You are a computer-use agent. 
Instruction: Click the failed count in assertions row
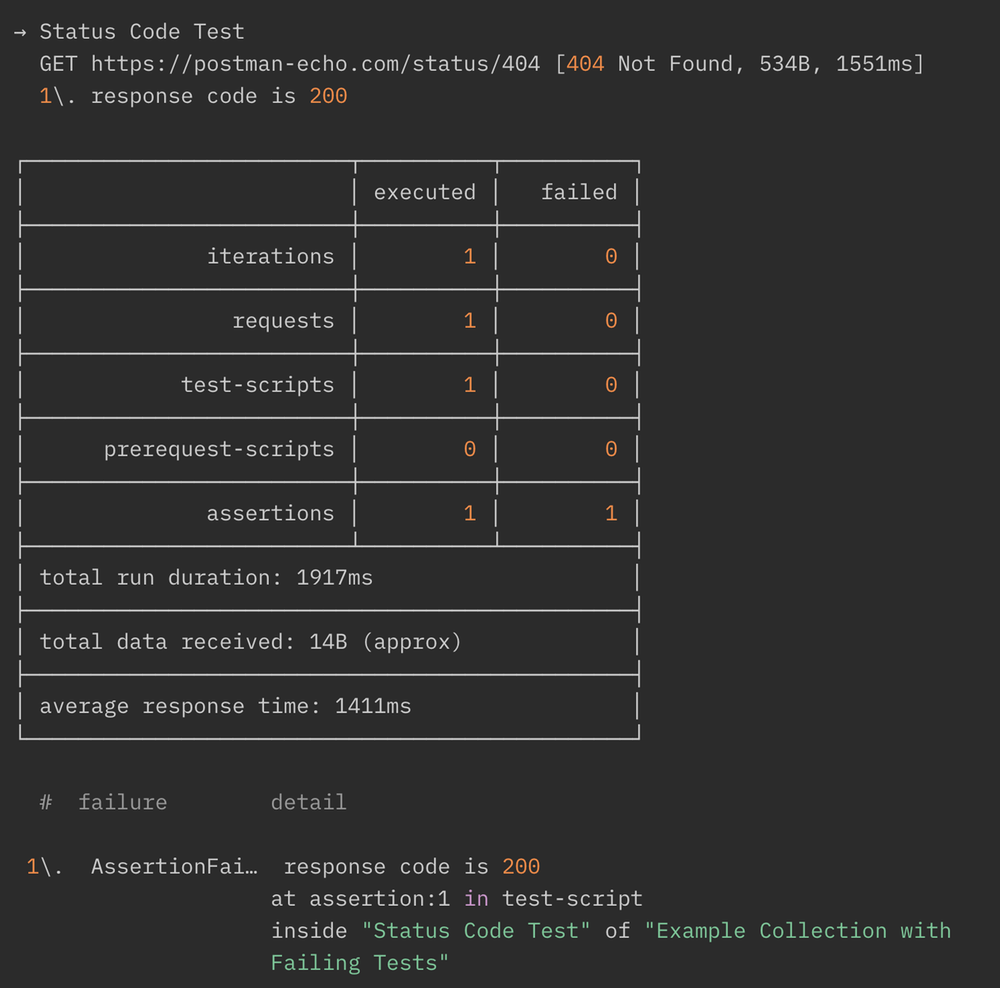(611, 513)
